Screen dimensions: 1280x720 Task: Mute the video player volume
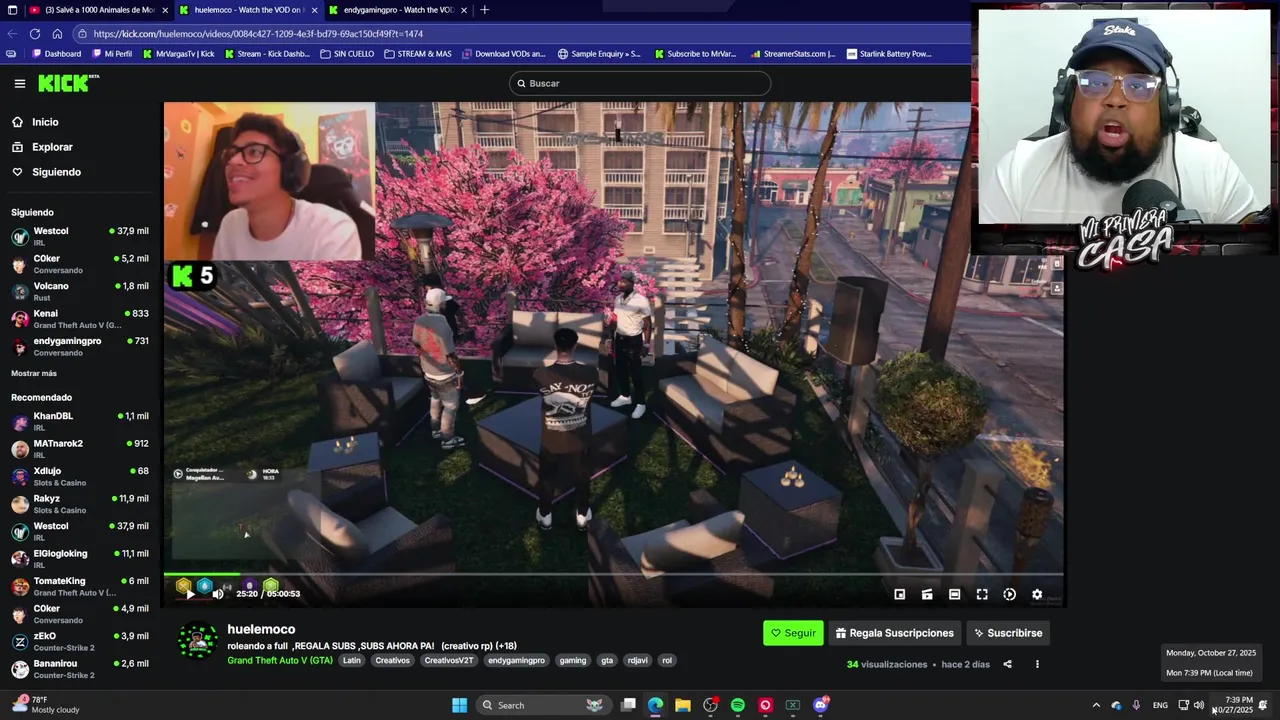(218, 594)
